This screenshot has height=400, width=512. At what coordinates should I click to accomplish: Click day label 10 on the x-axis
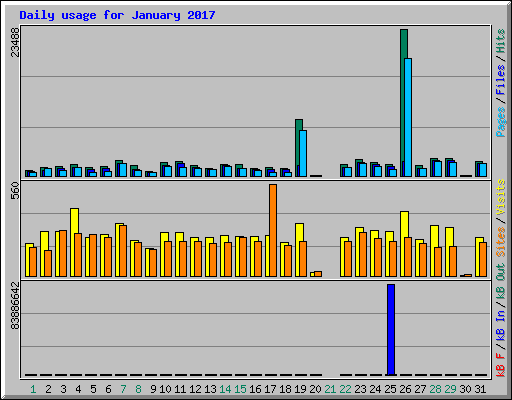pos(165,389)
